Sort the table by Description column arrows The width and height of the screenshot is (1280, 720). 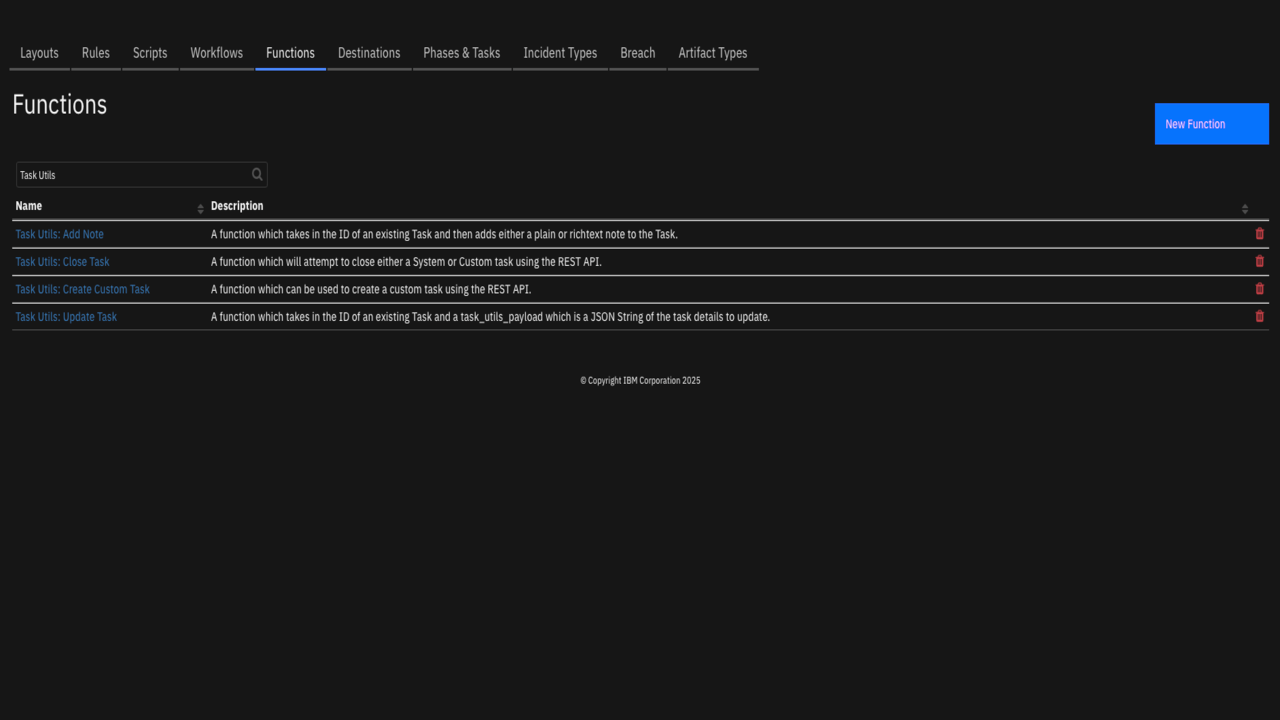point(1245,208)
